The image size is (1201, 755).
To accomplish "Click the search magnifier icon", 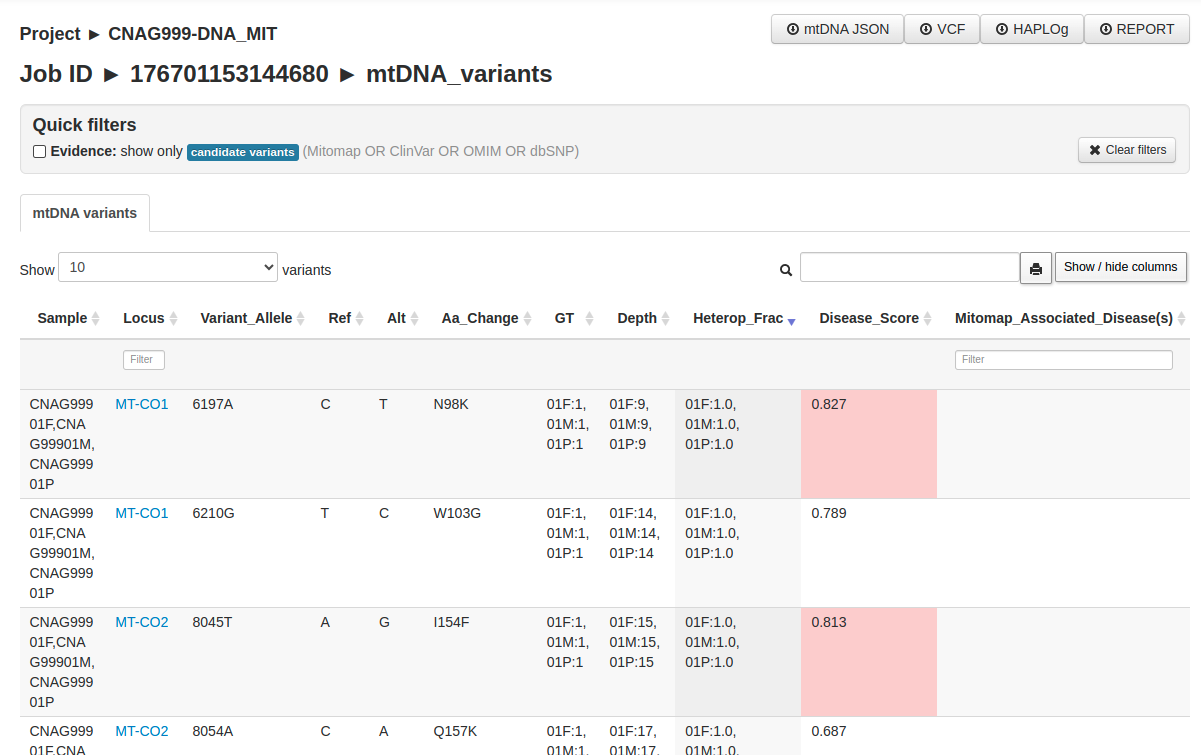I will coord(786,270).
